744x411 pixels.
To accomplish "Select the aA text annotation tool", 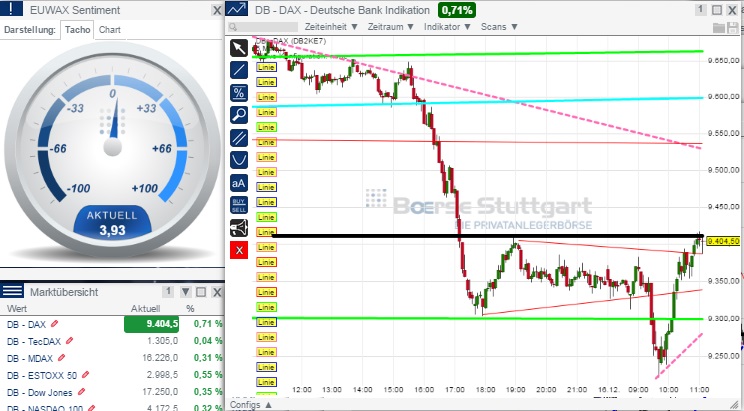I will (x=239, y=183).
